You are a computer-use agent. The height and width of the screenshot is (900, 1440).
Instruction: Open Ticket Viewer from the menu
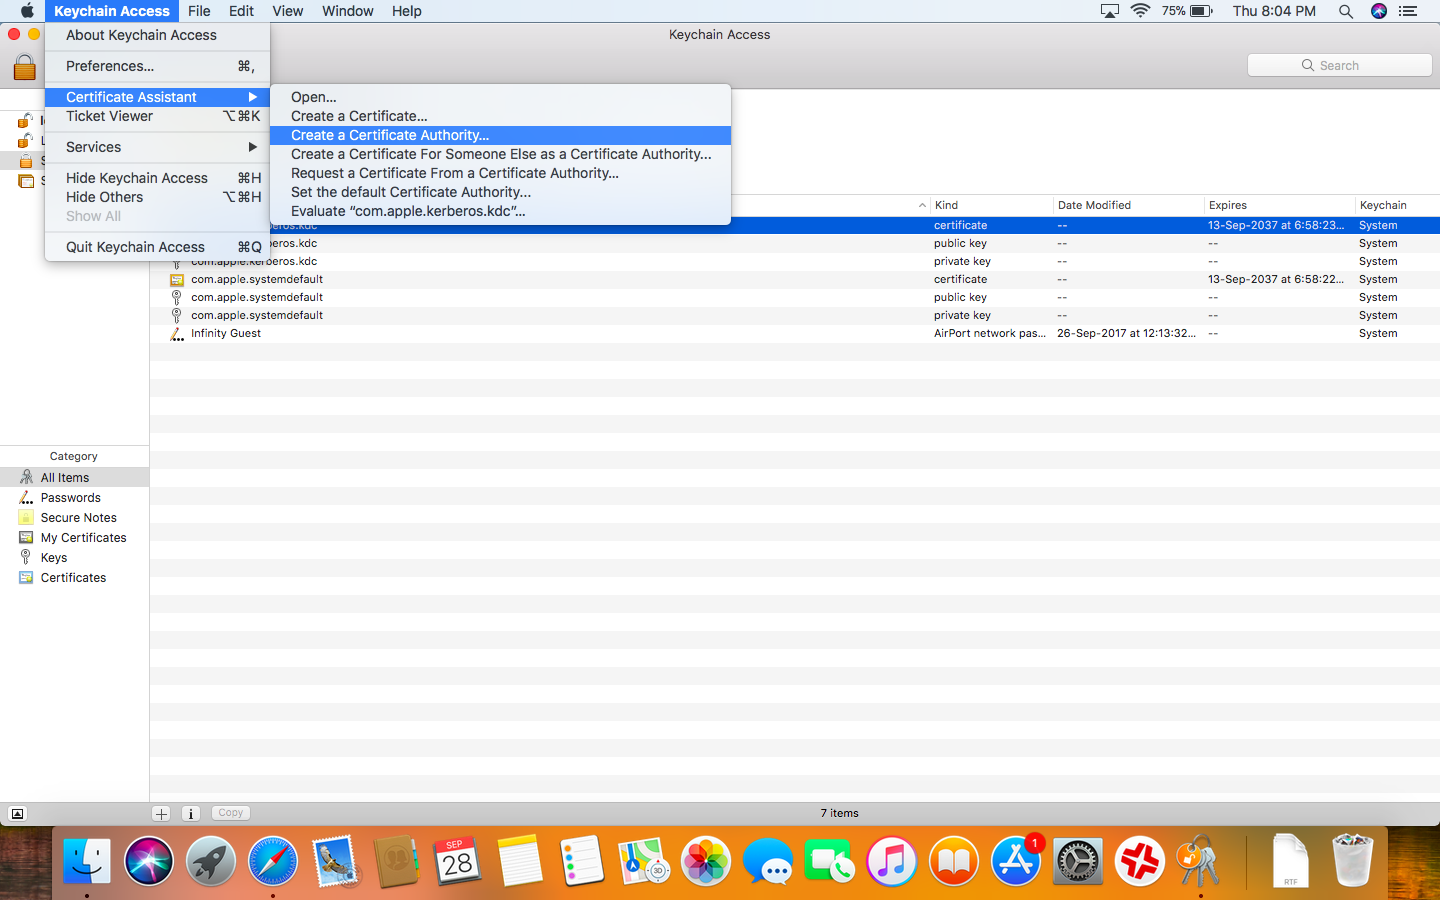point(157,116)
